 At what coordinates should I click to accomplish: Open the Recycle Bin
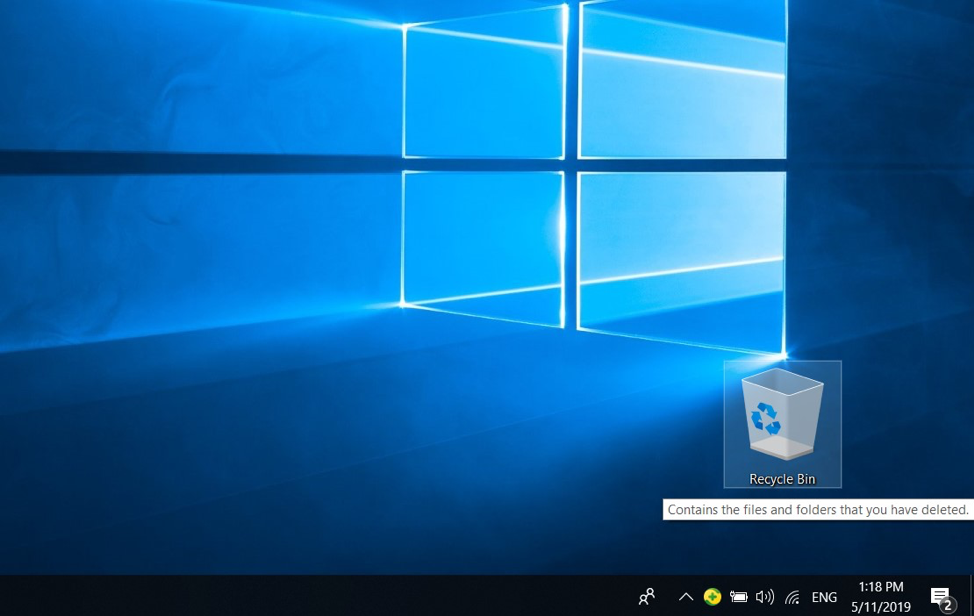[x=782, y=415]
